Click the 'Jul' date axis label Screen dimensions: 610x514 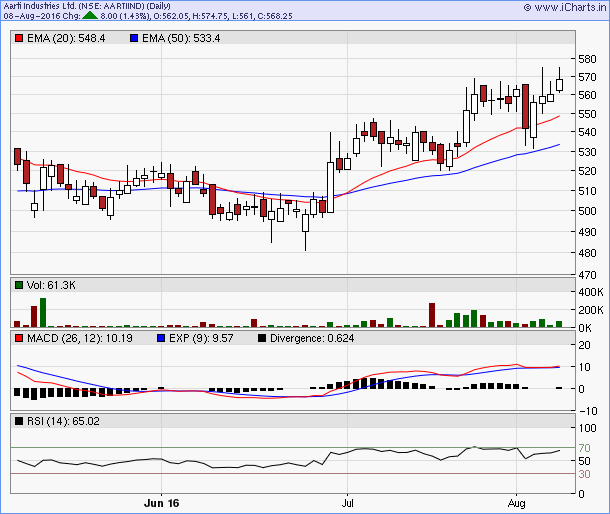point(347,503)
